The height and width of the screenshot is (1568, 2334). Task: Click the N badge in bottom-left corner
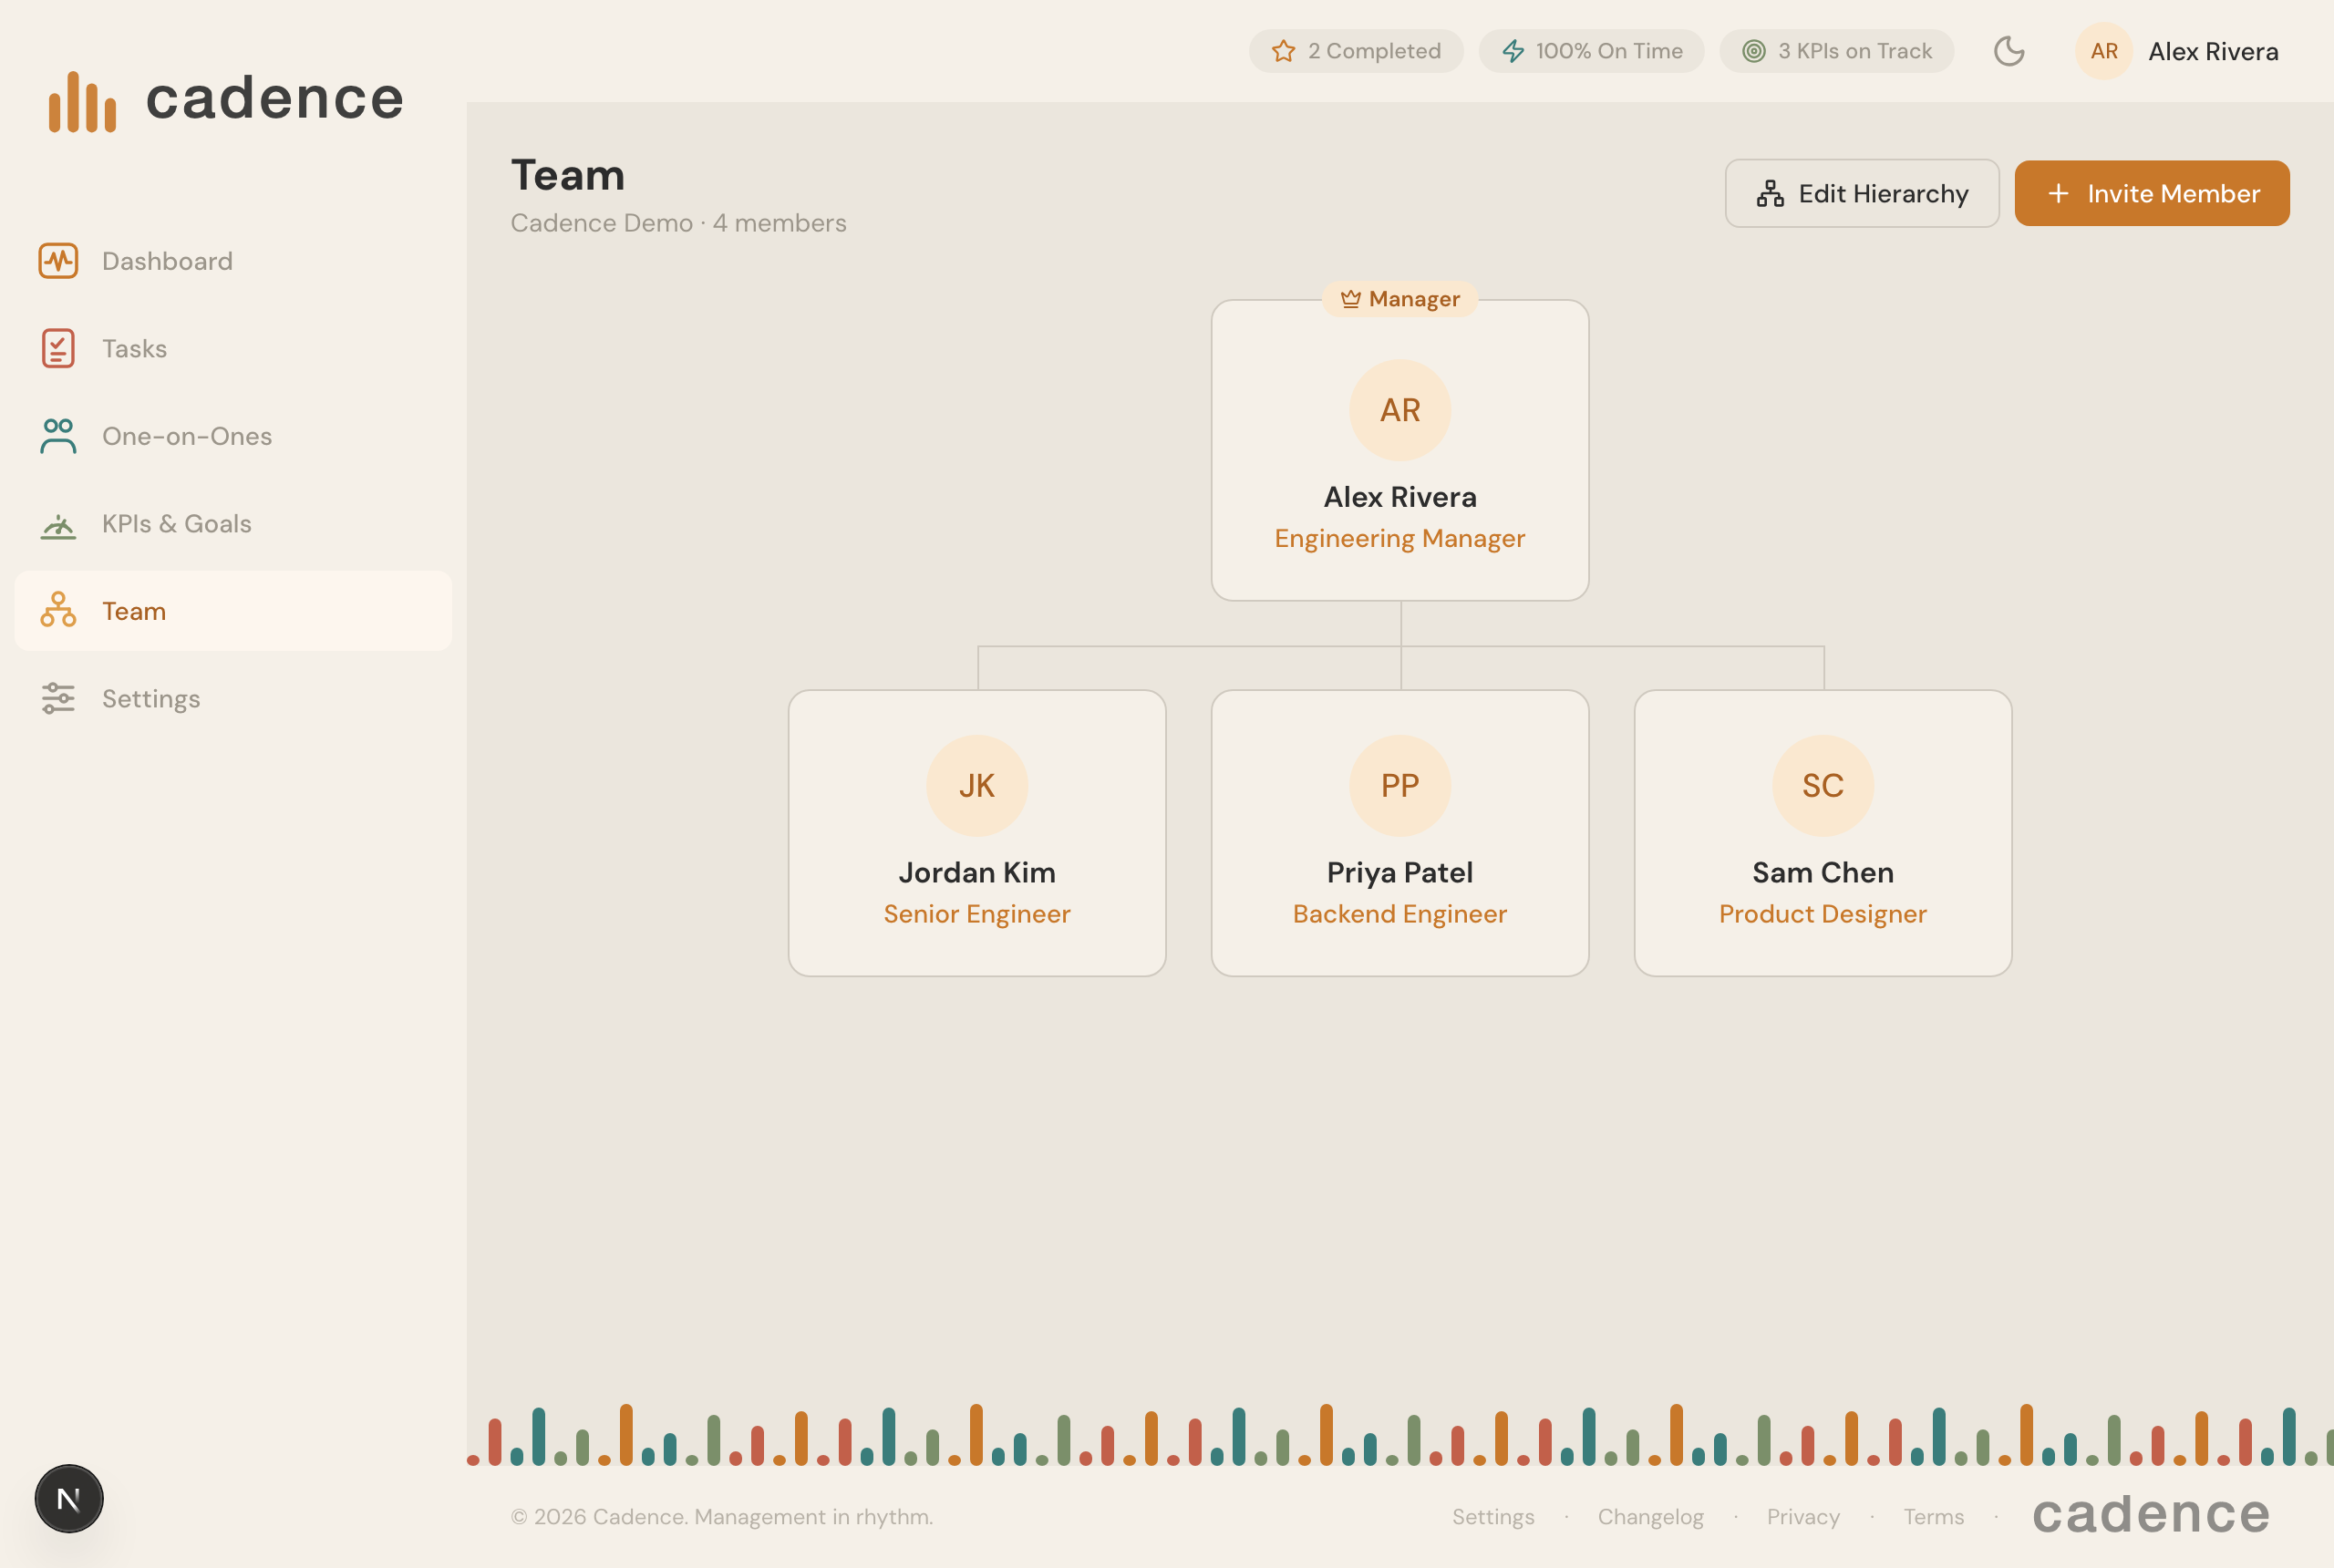[x=68, y=1498]
